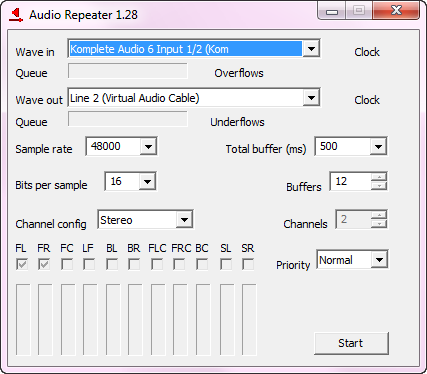Image resolution: width=427 pixels, height=374 pixels.
Task: Expand the Sample rate dropdown
Action: [122, 146]
